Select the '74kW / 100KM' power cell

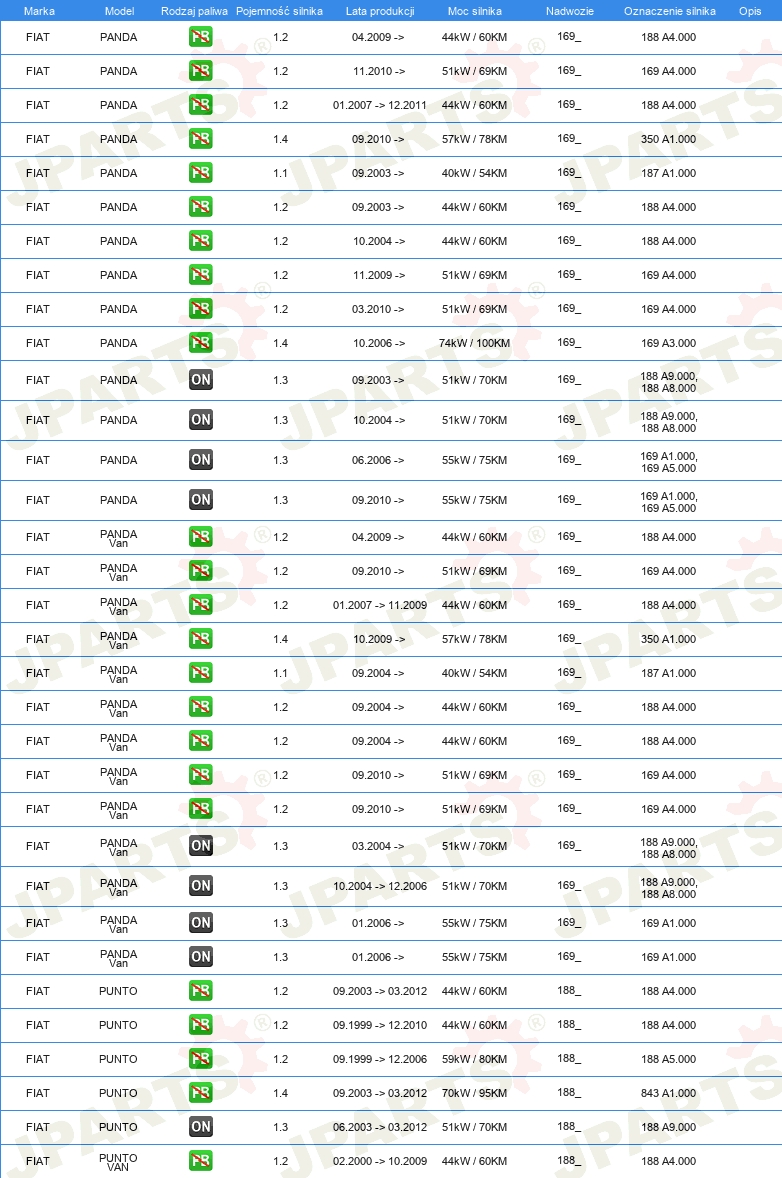coord(474,343)
